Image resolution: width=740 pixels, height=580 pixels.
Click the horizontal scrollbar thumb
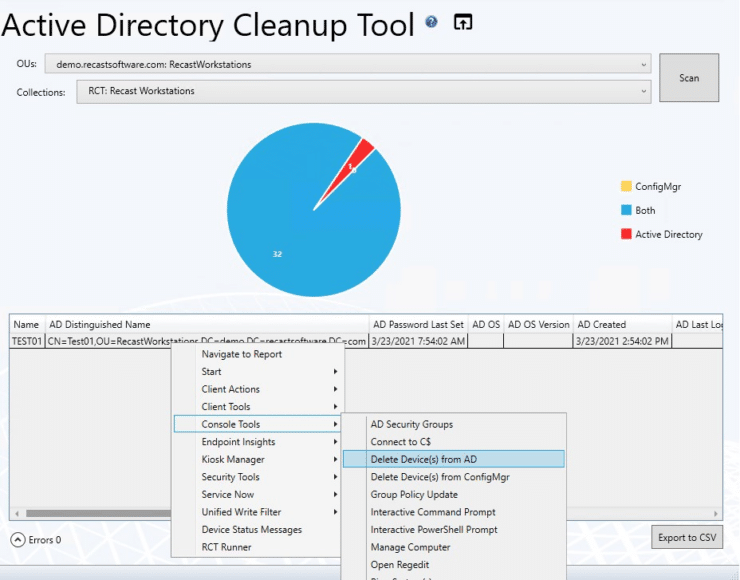pyautogui.click(x=98, y=513)
